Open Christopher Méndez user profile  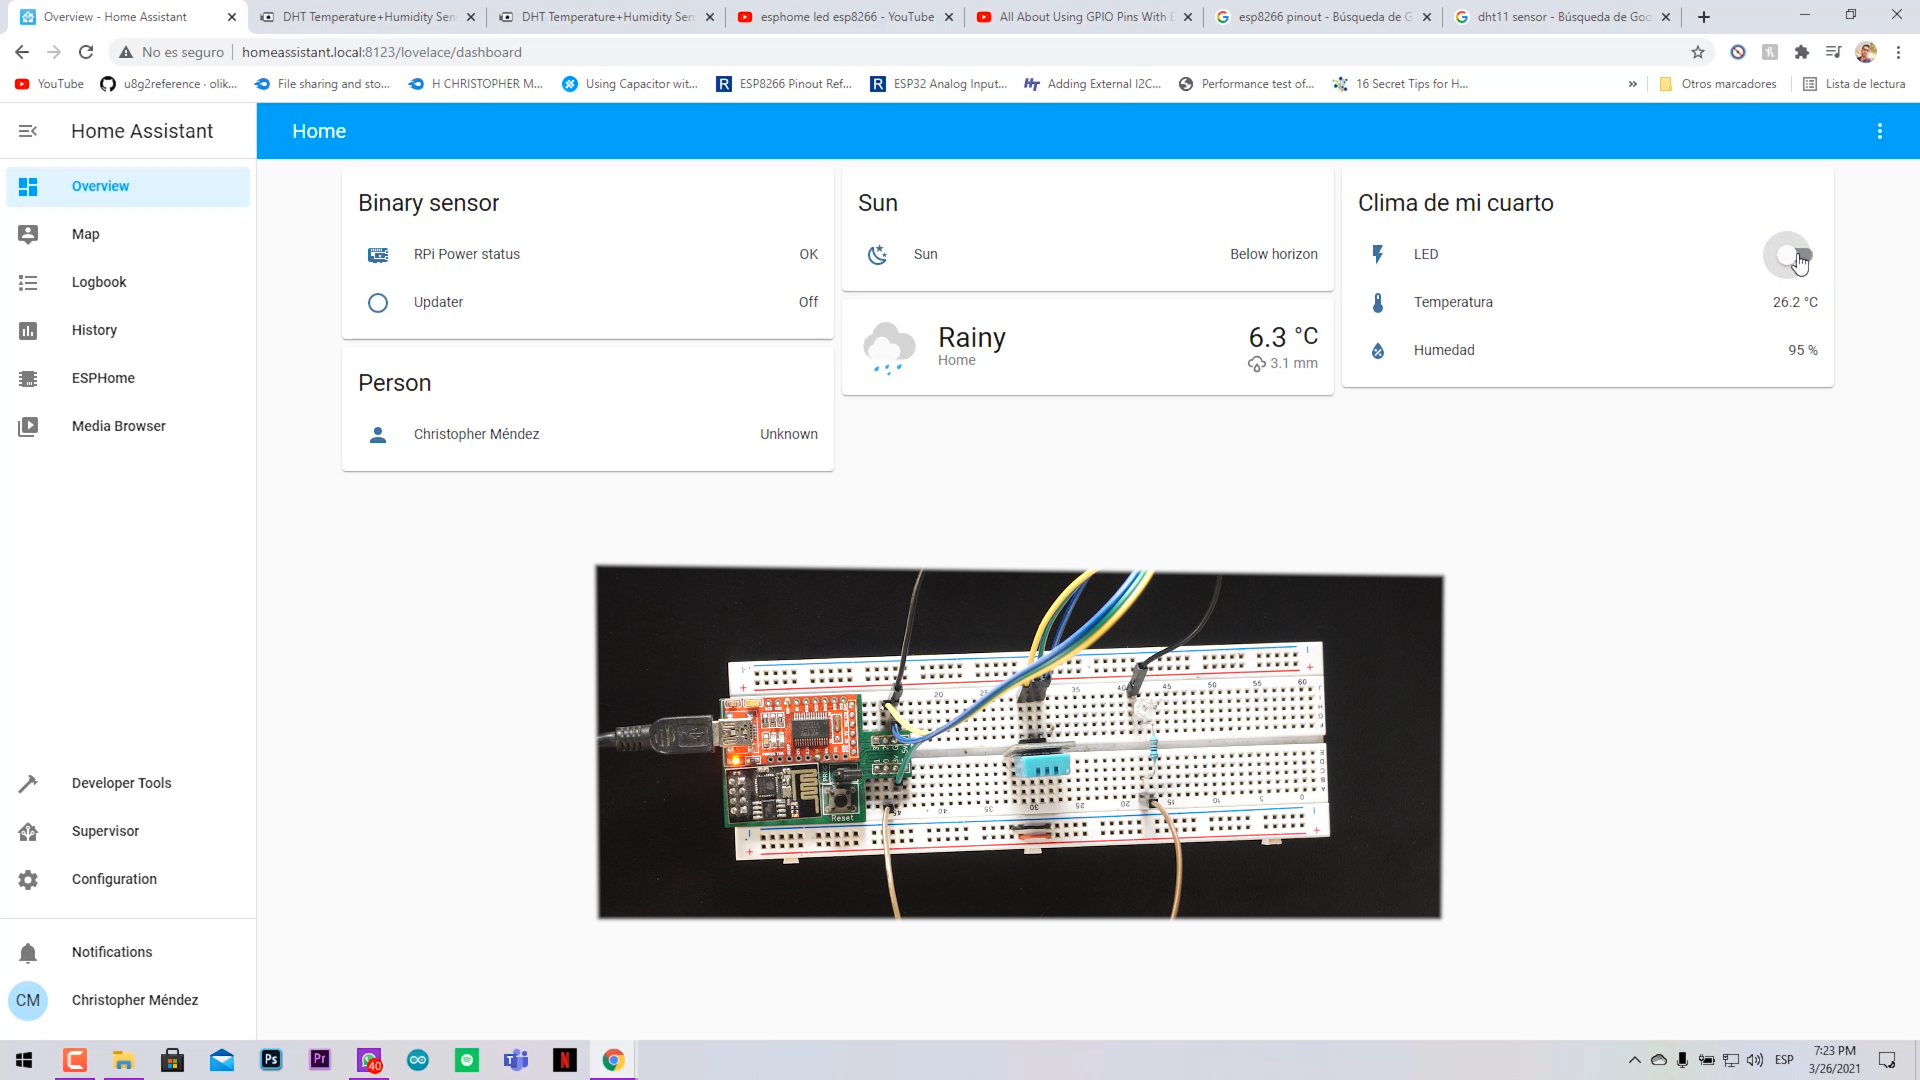[x=128, y=1000]
